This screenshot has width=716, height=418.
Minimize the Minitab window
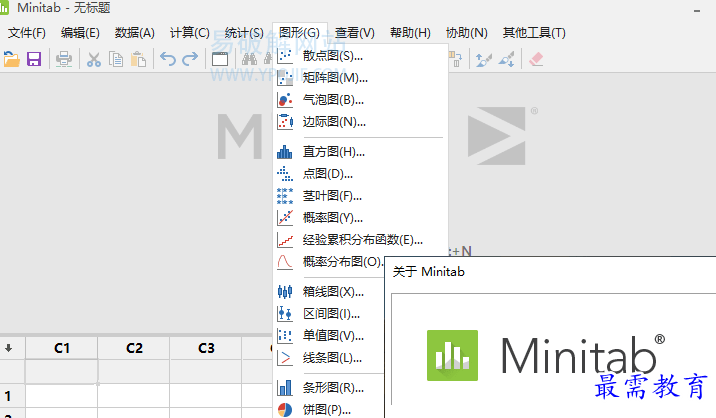point(697,11)
